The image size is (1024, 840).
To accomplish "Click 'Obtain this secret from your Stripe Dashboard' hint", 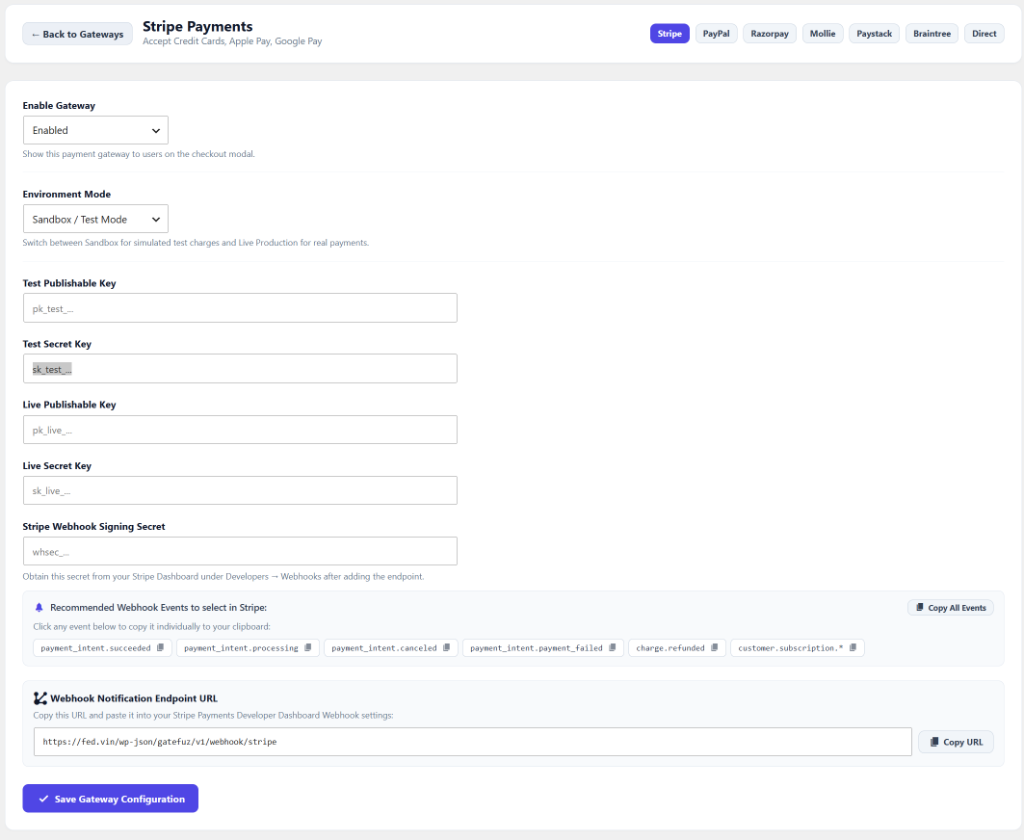I will point(223,577).
